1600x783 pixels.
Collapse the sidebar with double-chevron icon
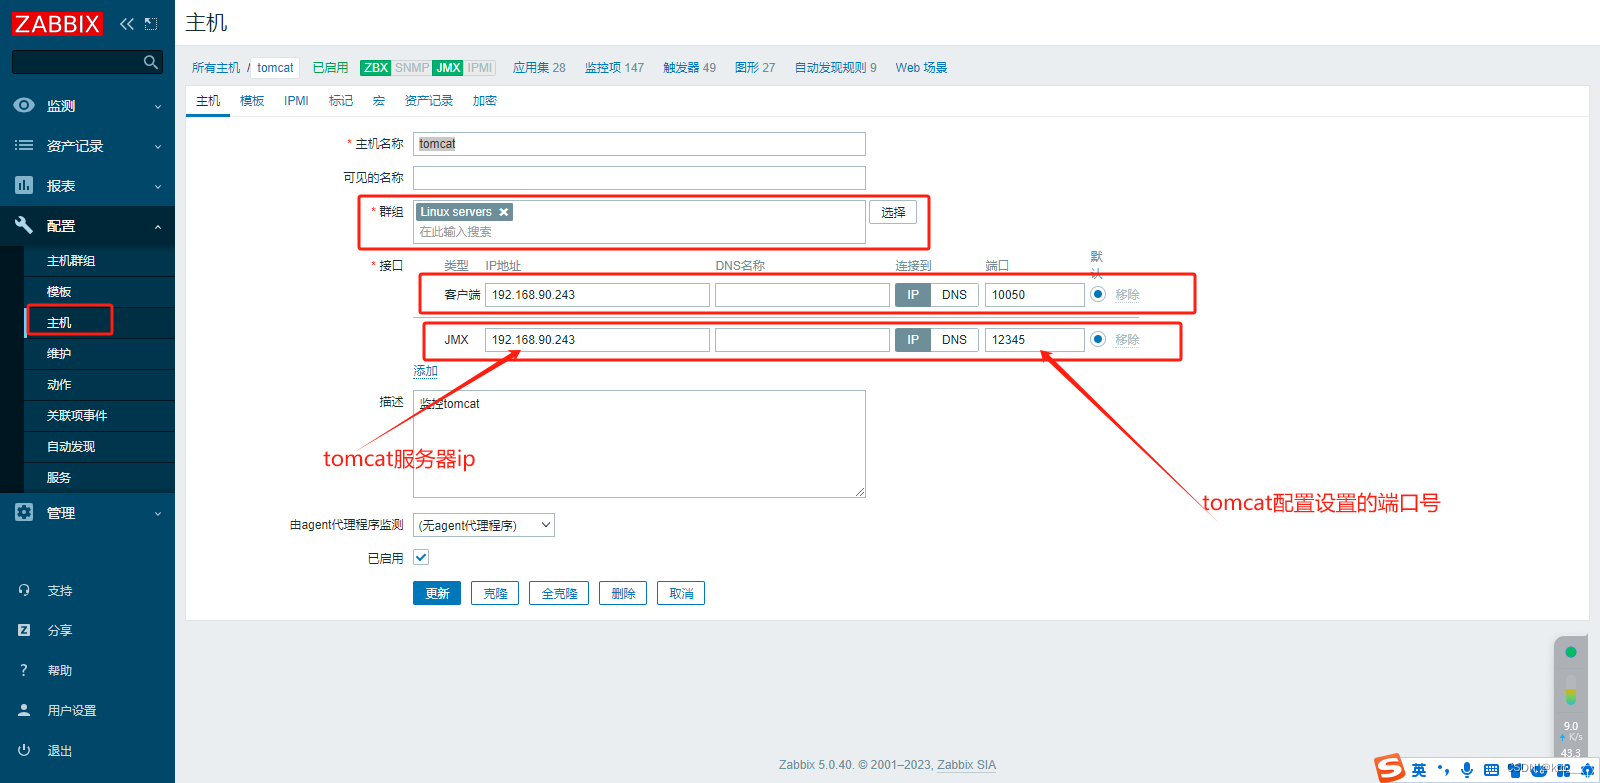[127, 24]
